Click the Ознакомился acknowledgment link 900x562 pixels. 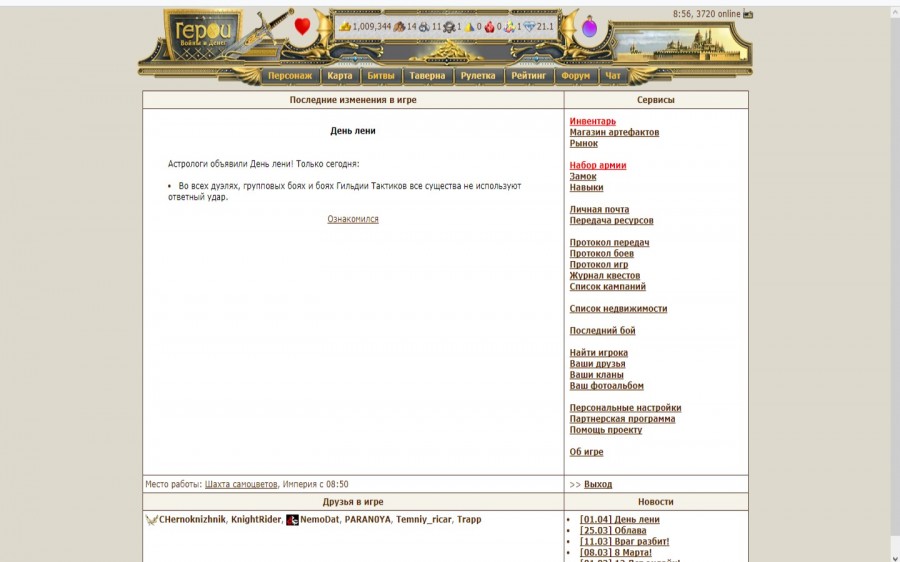353,219
